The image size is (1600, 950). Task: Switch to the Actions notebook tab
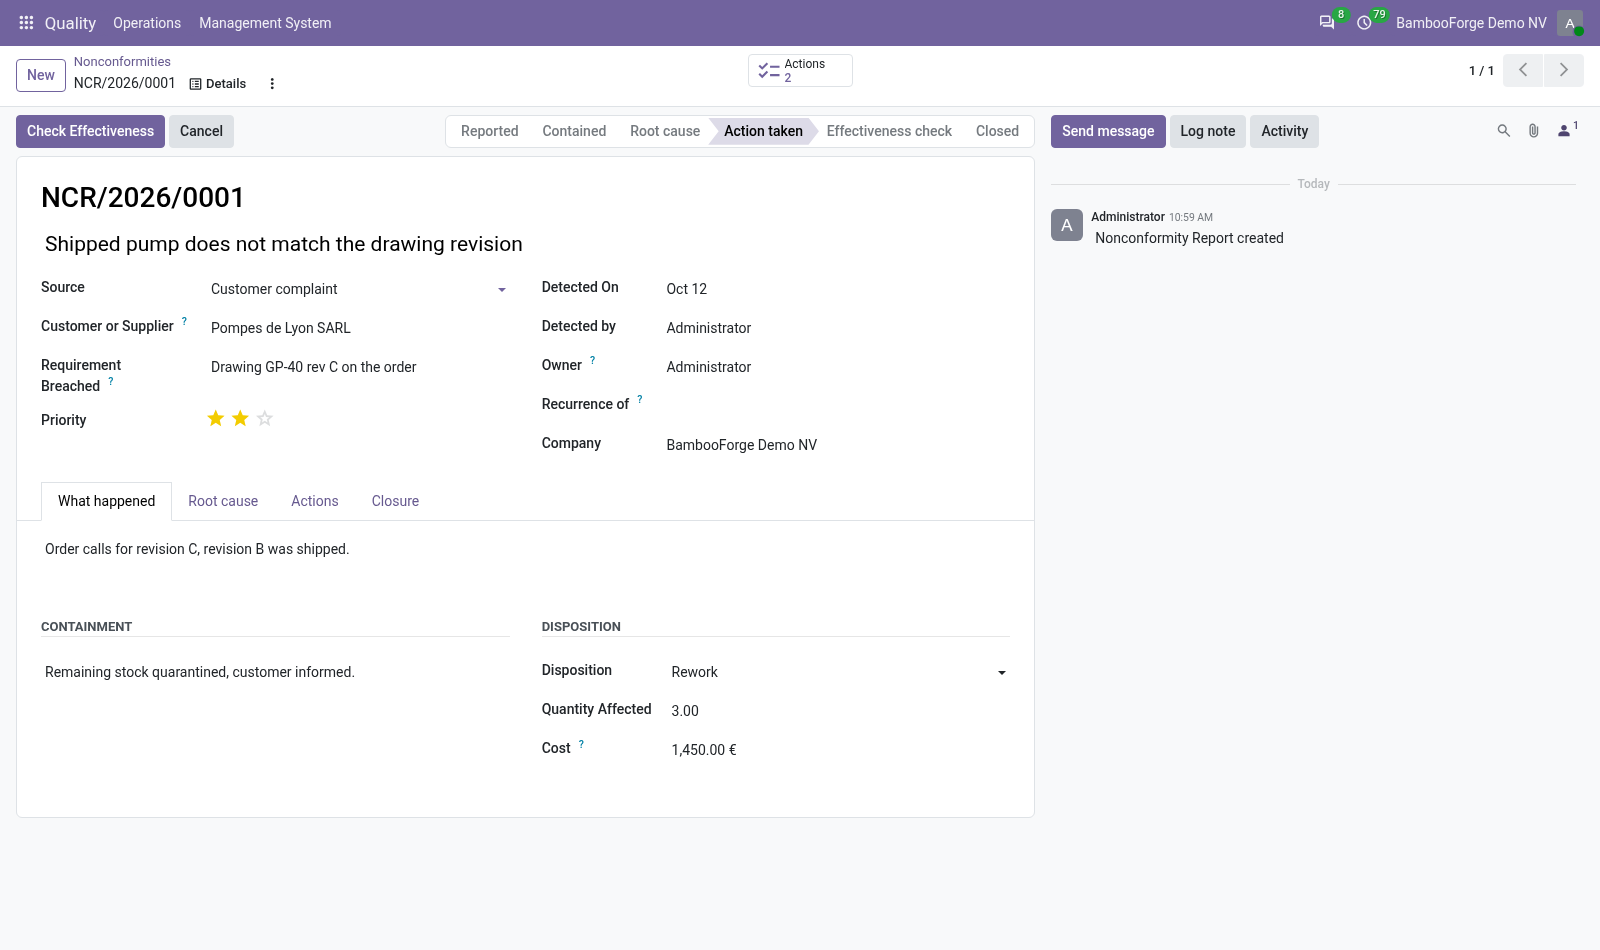coord(315,501)
